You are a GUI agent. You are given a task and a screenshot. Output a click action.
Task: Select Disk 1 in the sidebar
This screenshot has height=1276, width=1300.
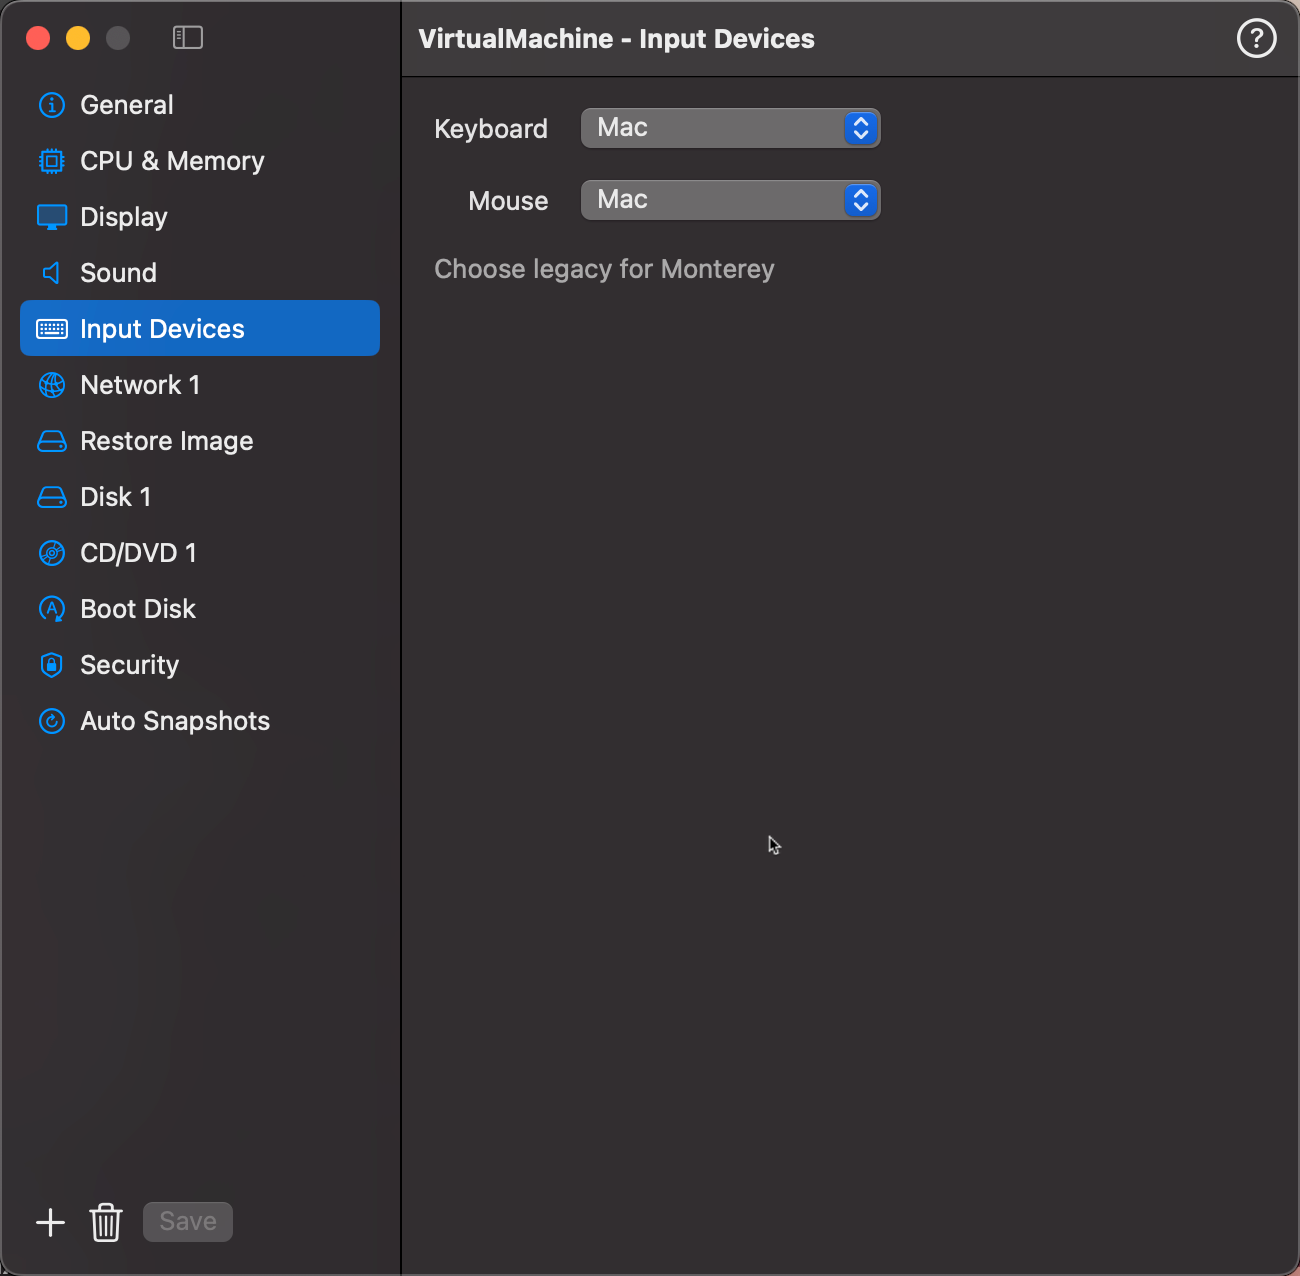[x=115, y=497]
